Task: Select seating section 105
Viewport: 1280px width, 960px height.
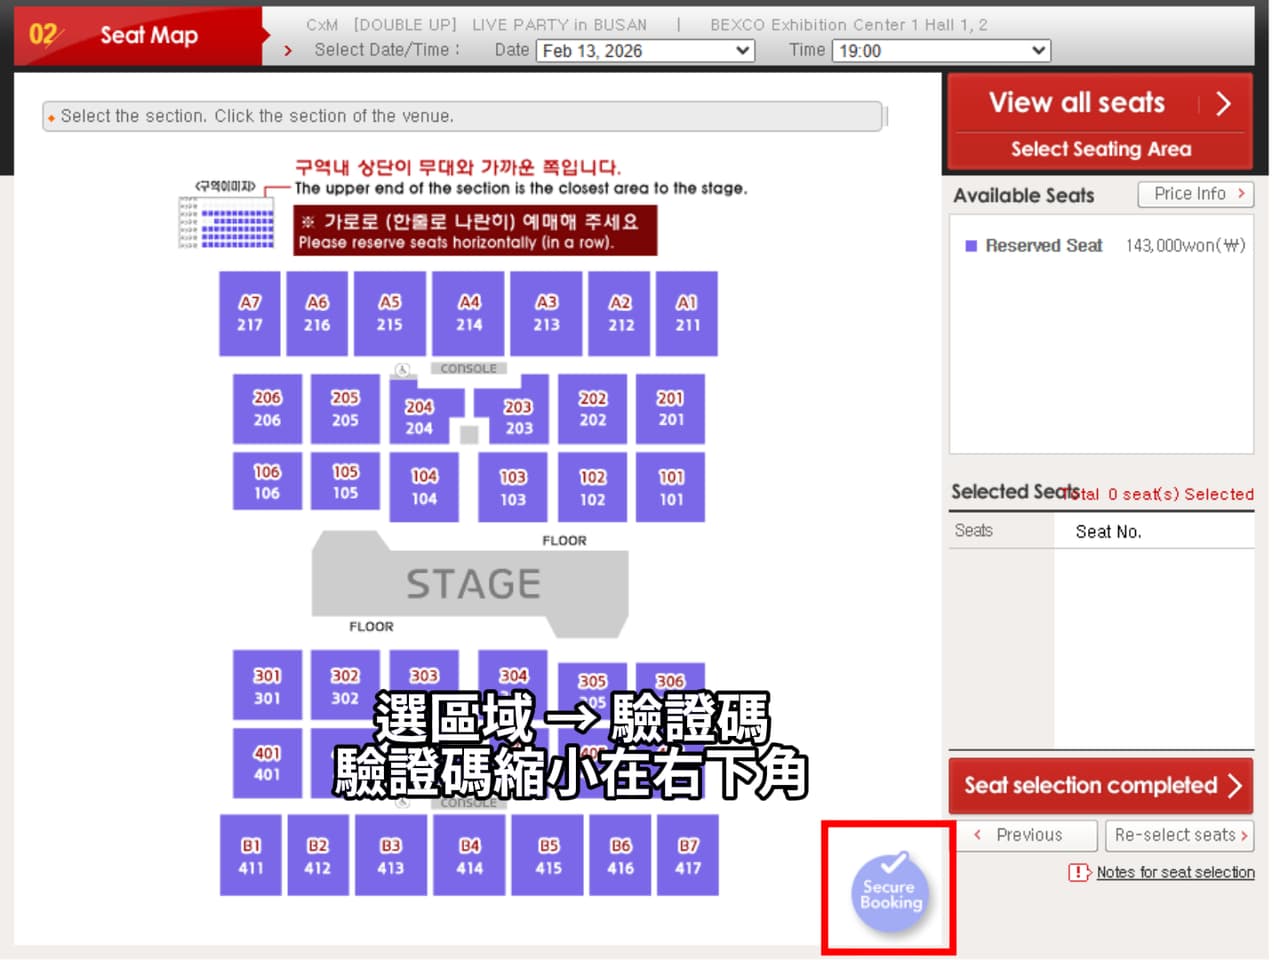Action: click(x=345, y=482)
